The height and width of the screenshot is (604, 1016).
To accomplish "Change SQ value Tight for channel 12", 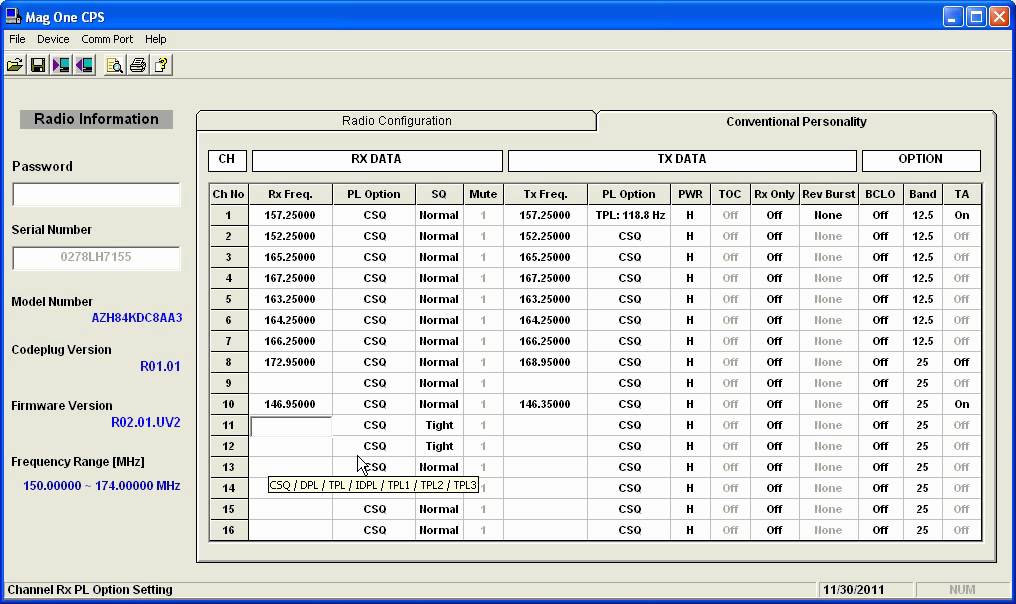I will pos(439,447).
